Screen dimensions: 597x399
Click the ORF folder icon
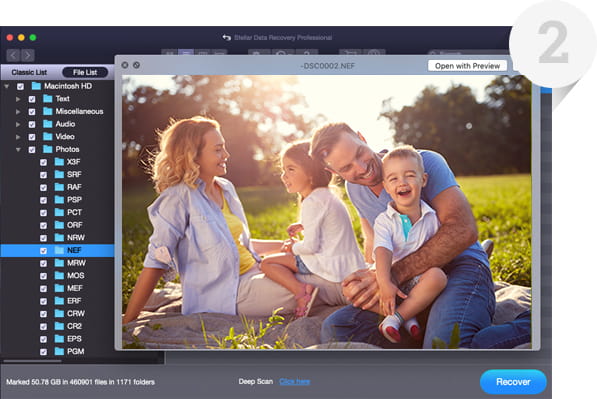point(59,225)
